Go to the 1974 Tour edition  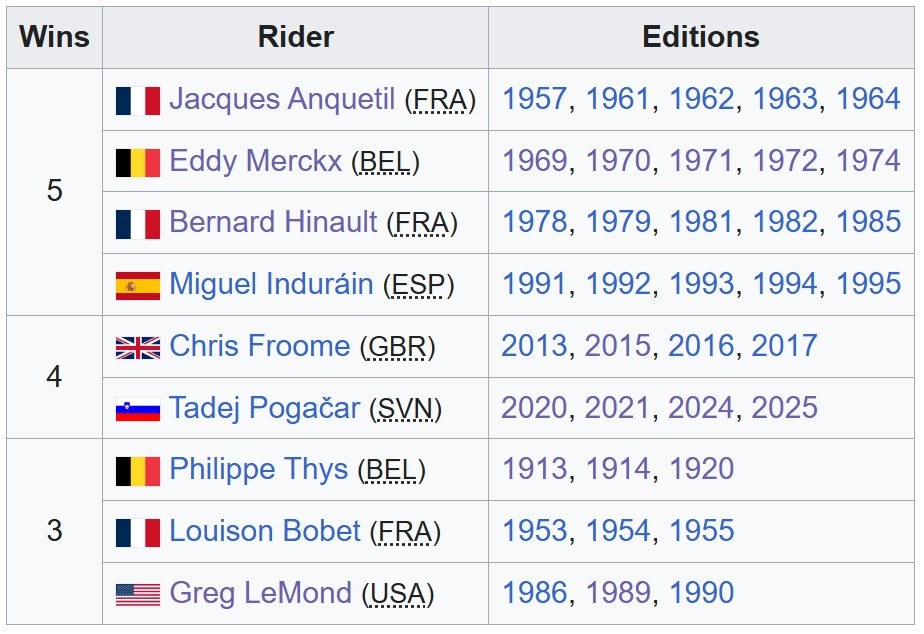point(868,161)
